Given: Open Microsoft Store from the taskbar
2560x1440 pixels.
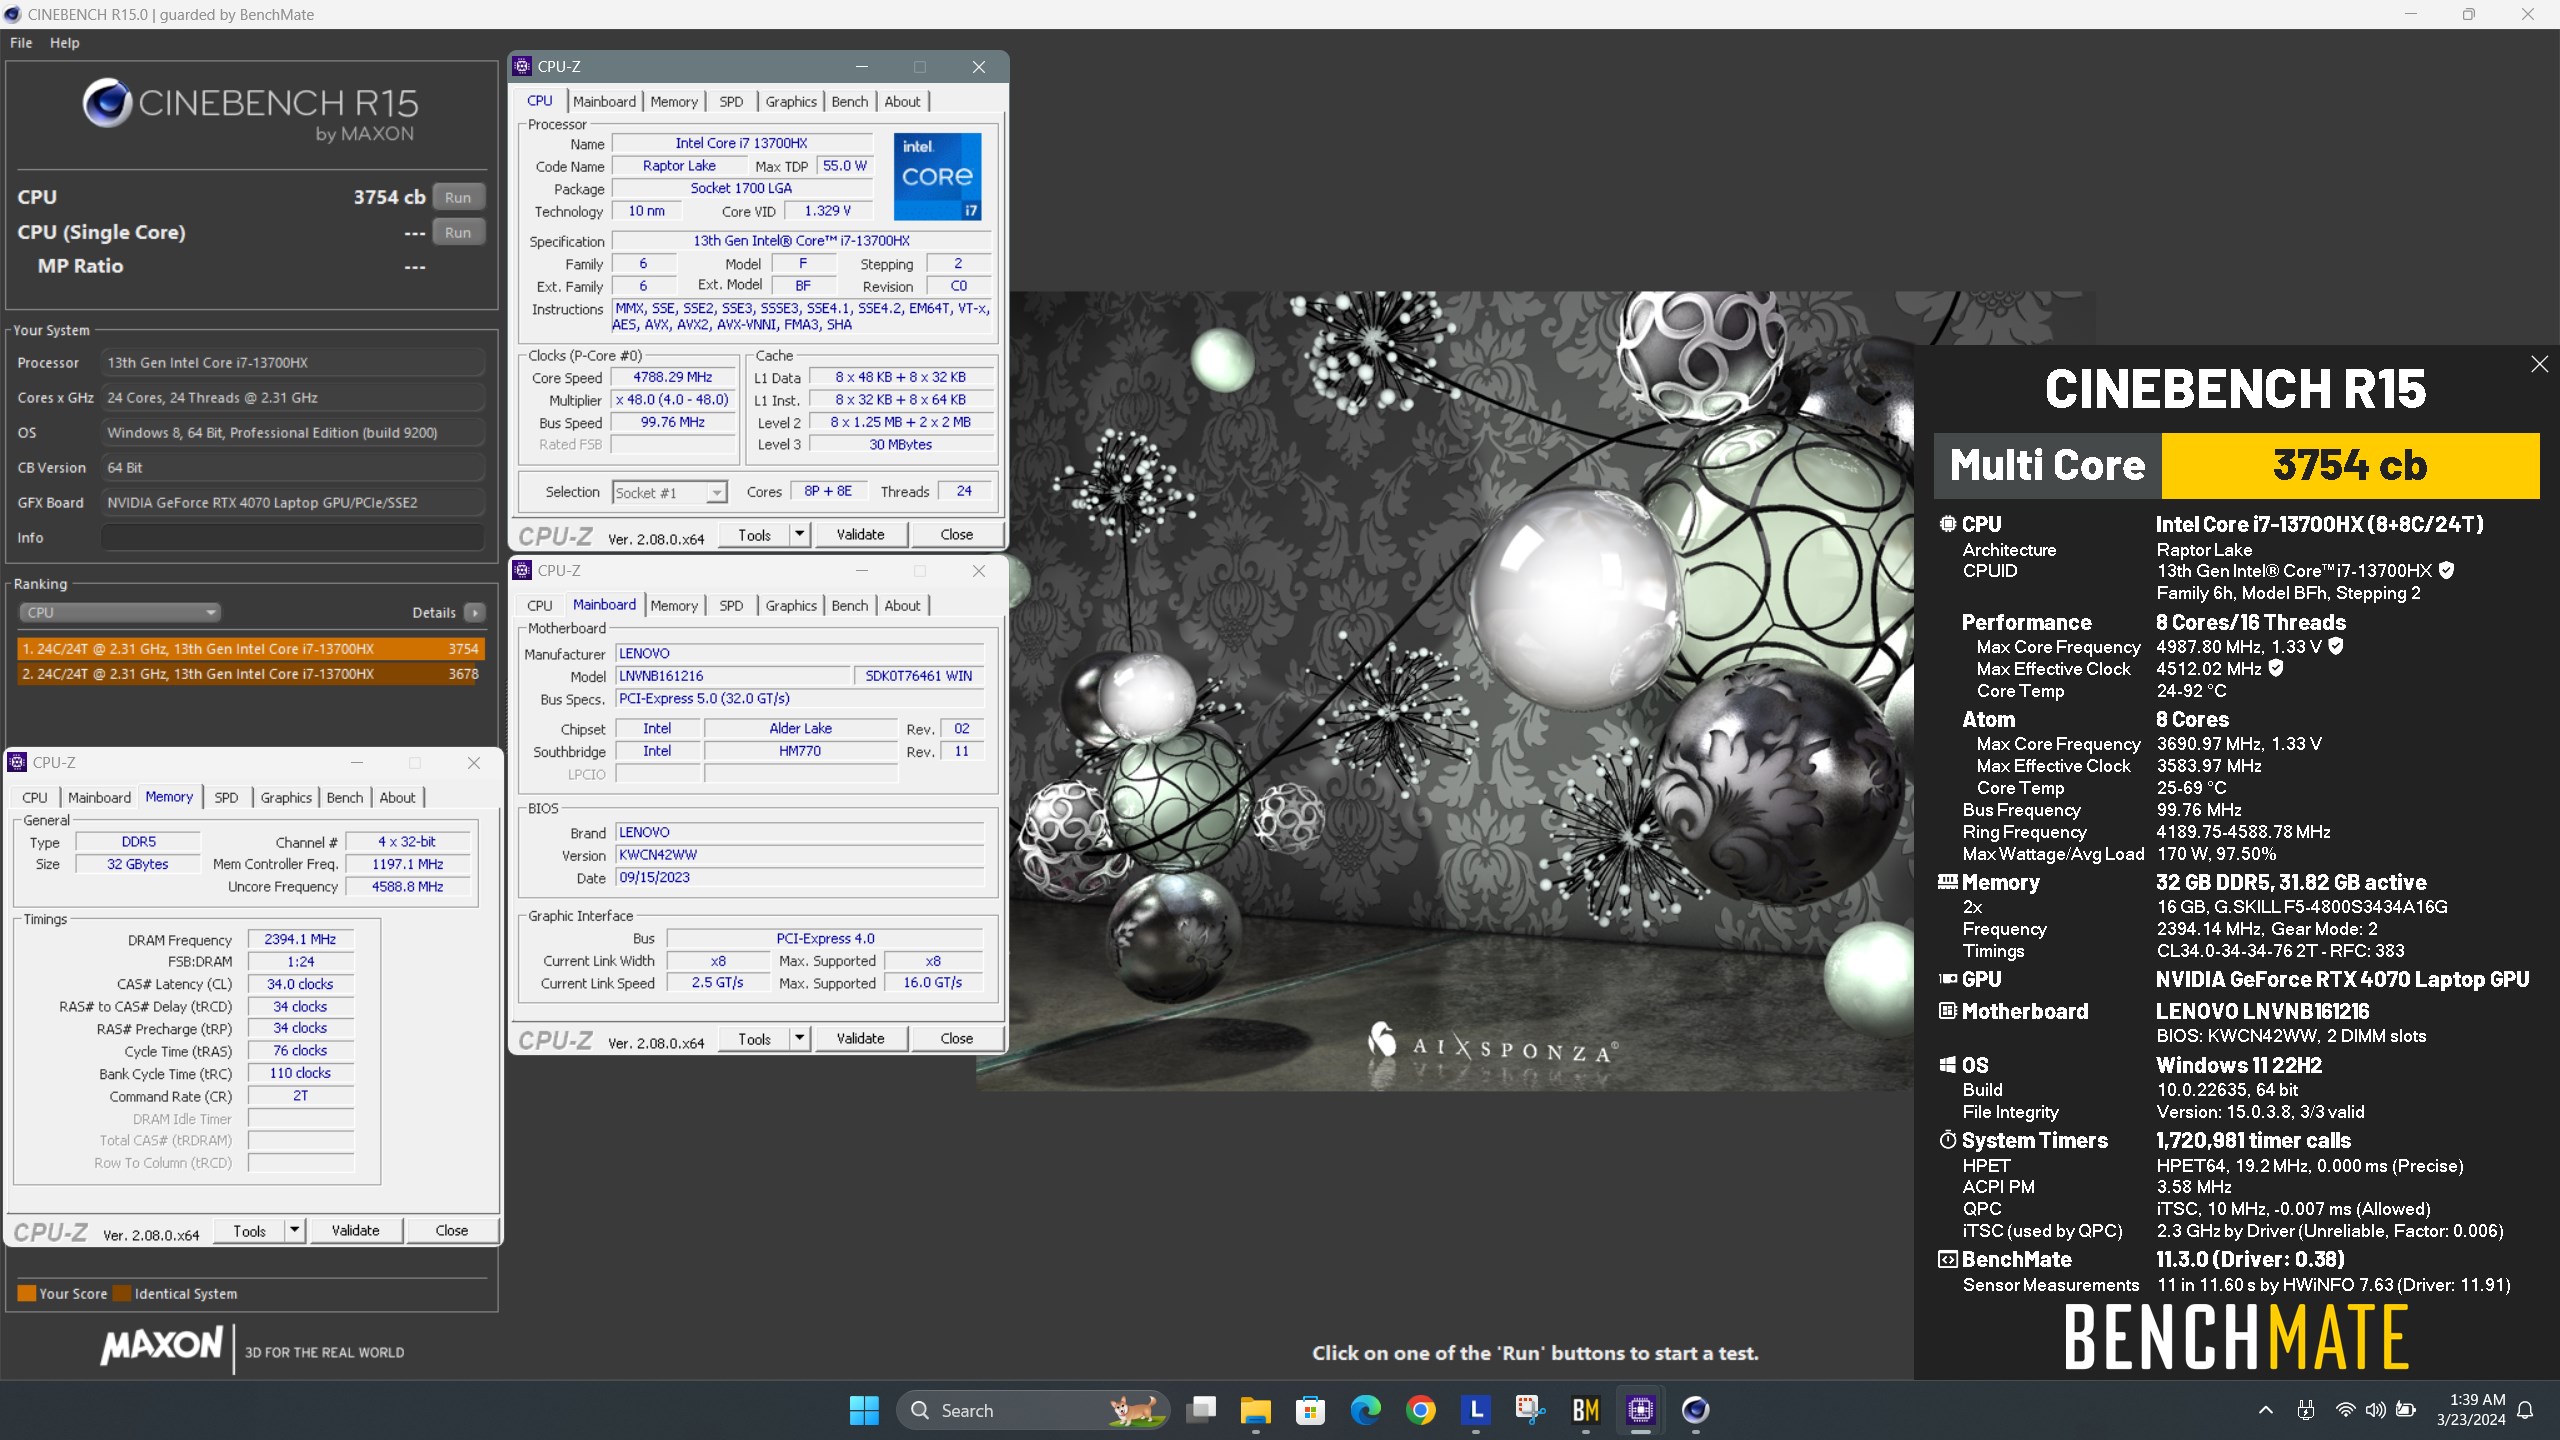Looking at the screenshot, I should coord(1310,1410).
